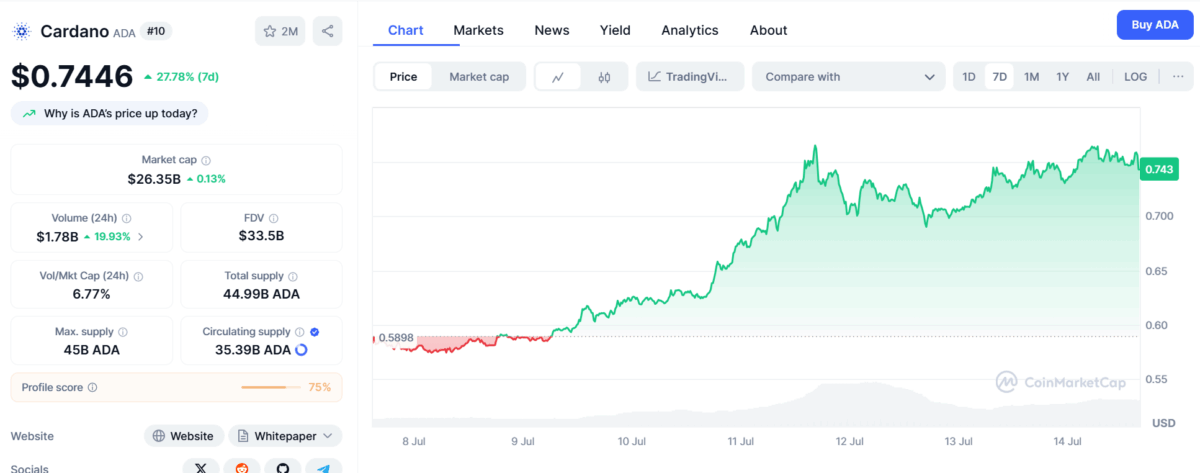1200x473 pixels.
Task: Select the line chart view icon
Action: pyautogui.click(x=558, y=77)
